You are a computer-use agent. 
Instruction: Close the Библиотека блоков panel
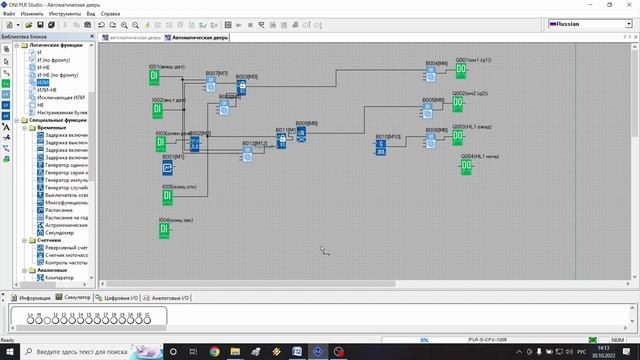pyautogui.click(x=92, y=36)
